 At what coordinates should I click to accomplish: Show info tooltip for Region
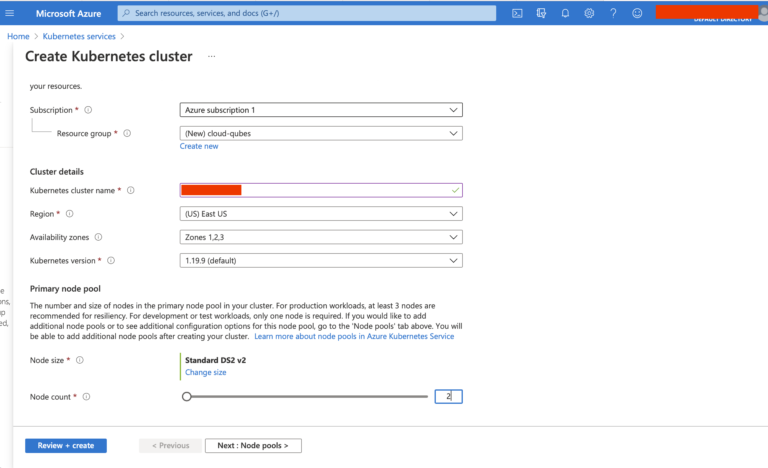70,214
